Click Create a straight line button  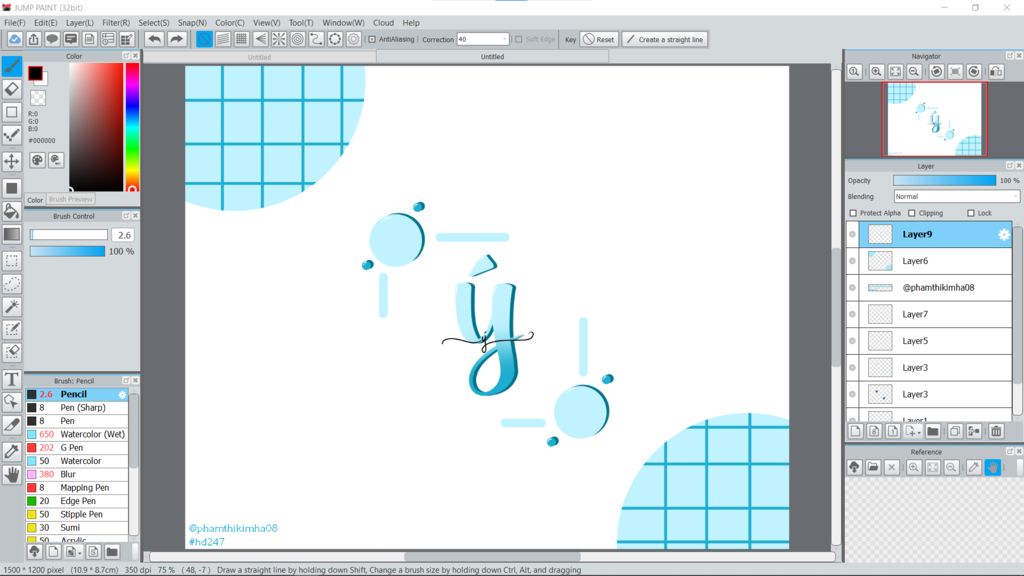pos(665,39)
